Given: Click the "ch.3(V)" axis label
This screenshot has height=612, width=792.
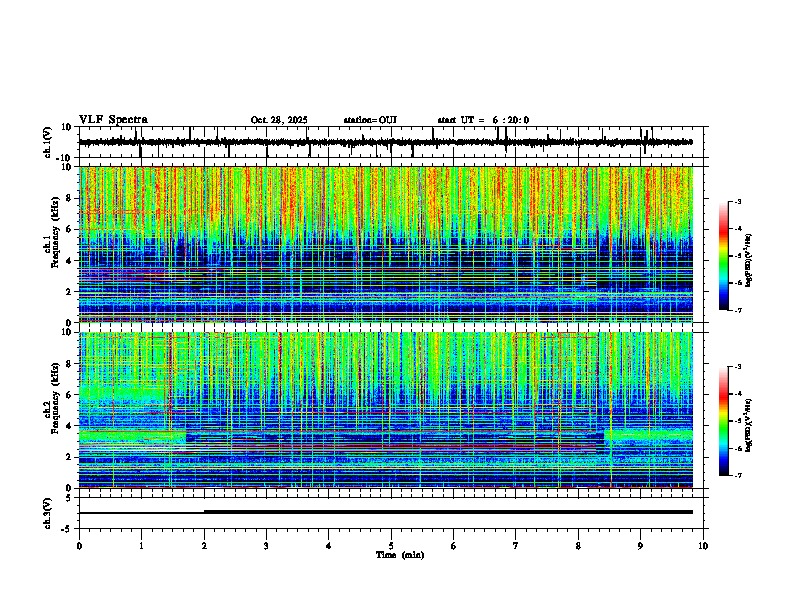Looking at the screenshot, I should [48, 514].
